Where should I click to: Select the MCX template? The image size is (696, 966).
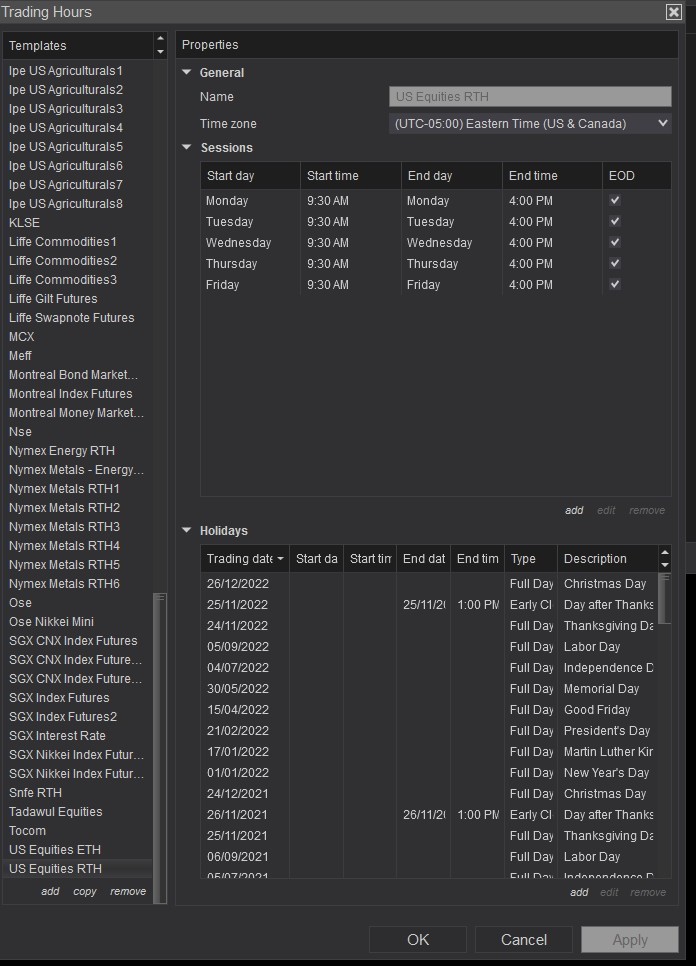tap(78, 336)
